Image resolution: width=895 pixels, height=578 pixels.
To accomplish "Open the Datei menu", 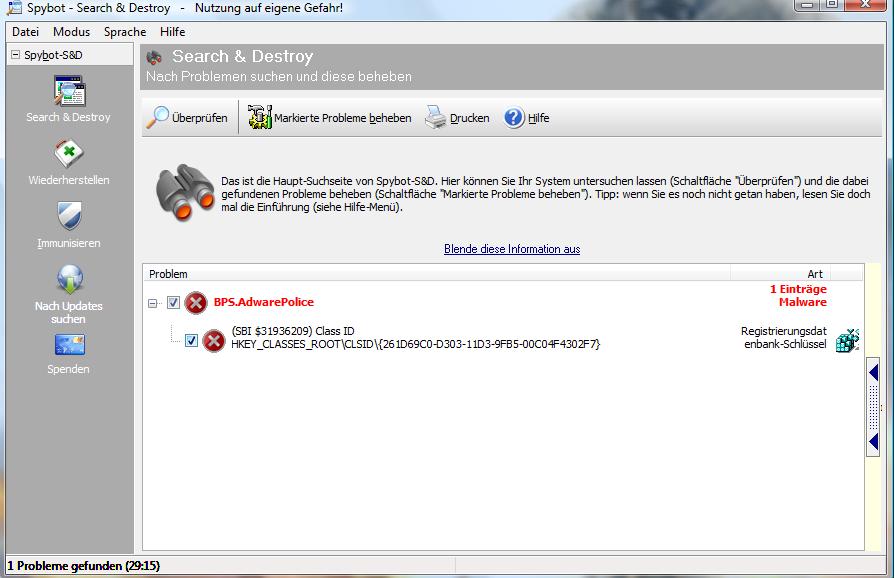I will [26, 32].
